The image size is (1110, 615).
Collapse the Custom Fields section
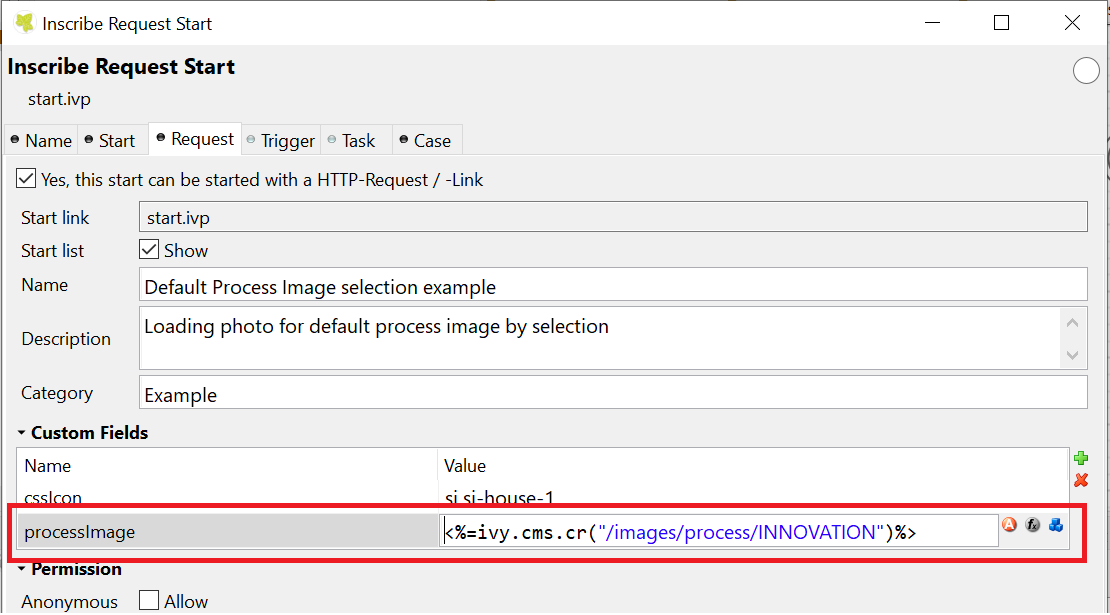[22, 434]
